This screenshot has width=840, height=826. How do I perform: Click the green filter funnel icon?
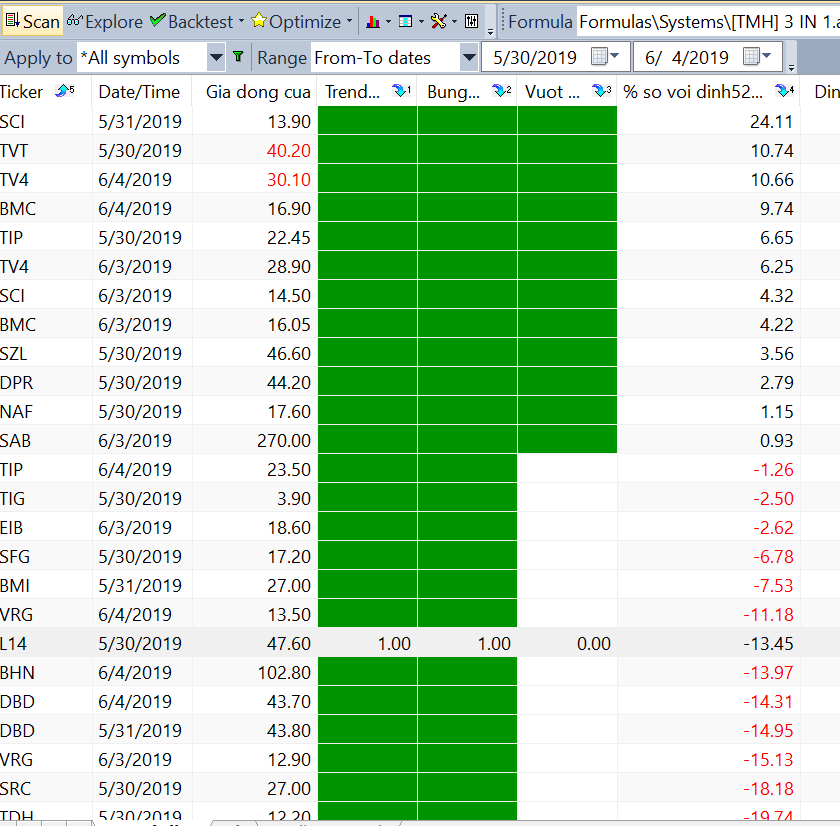pyautogui.click(x=238, y=58)
